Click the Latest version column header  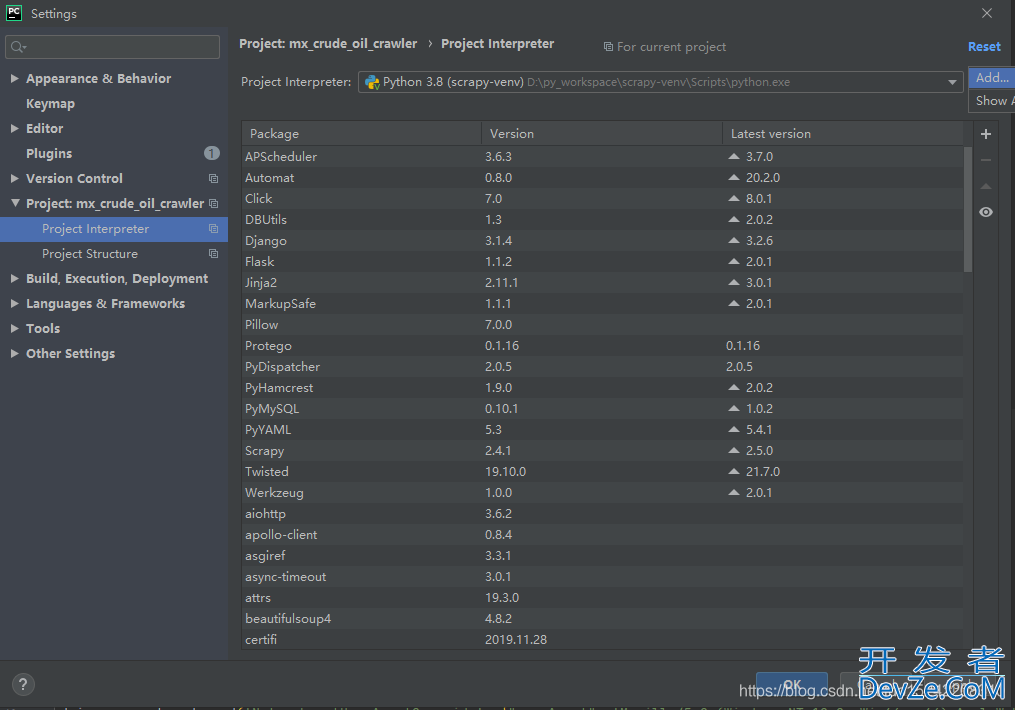click(843, 133)
